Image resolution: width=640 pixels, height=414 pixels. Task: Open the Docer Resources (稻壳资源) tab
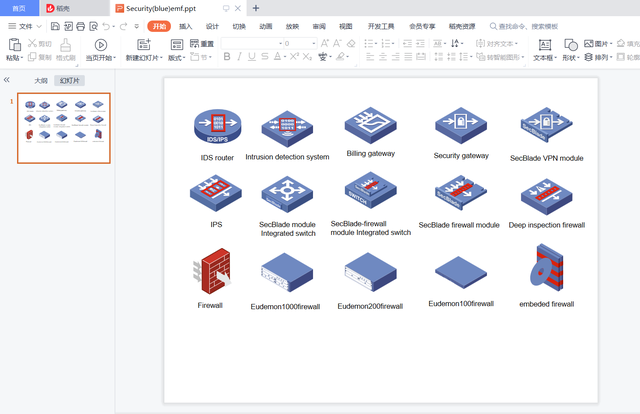pos(462,27)
